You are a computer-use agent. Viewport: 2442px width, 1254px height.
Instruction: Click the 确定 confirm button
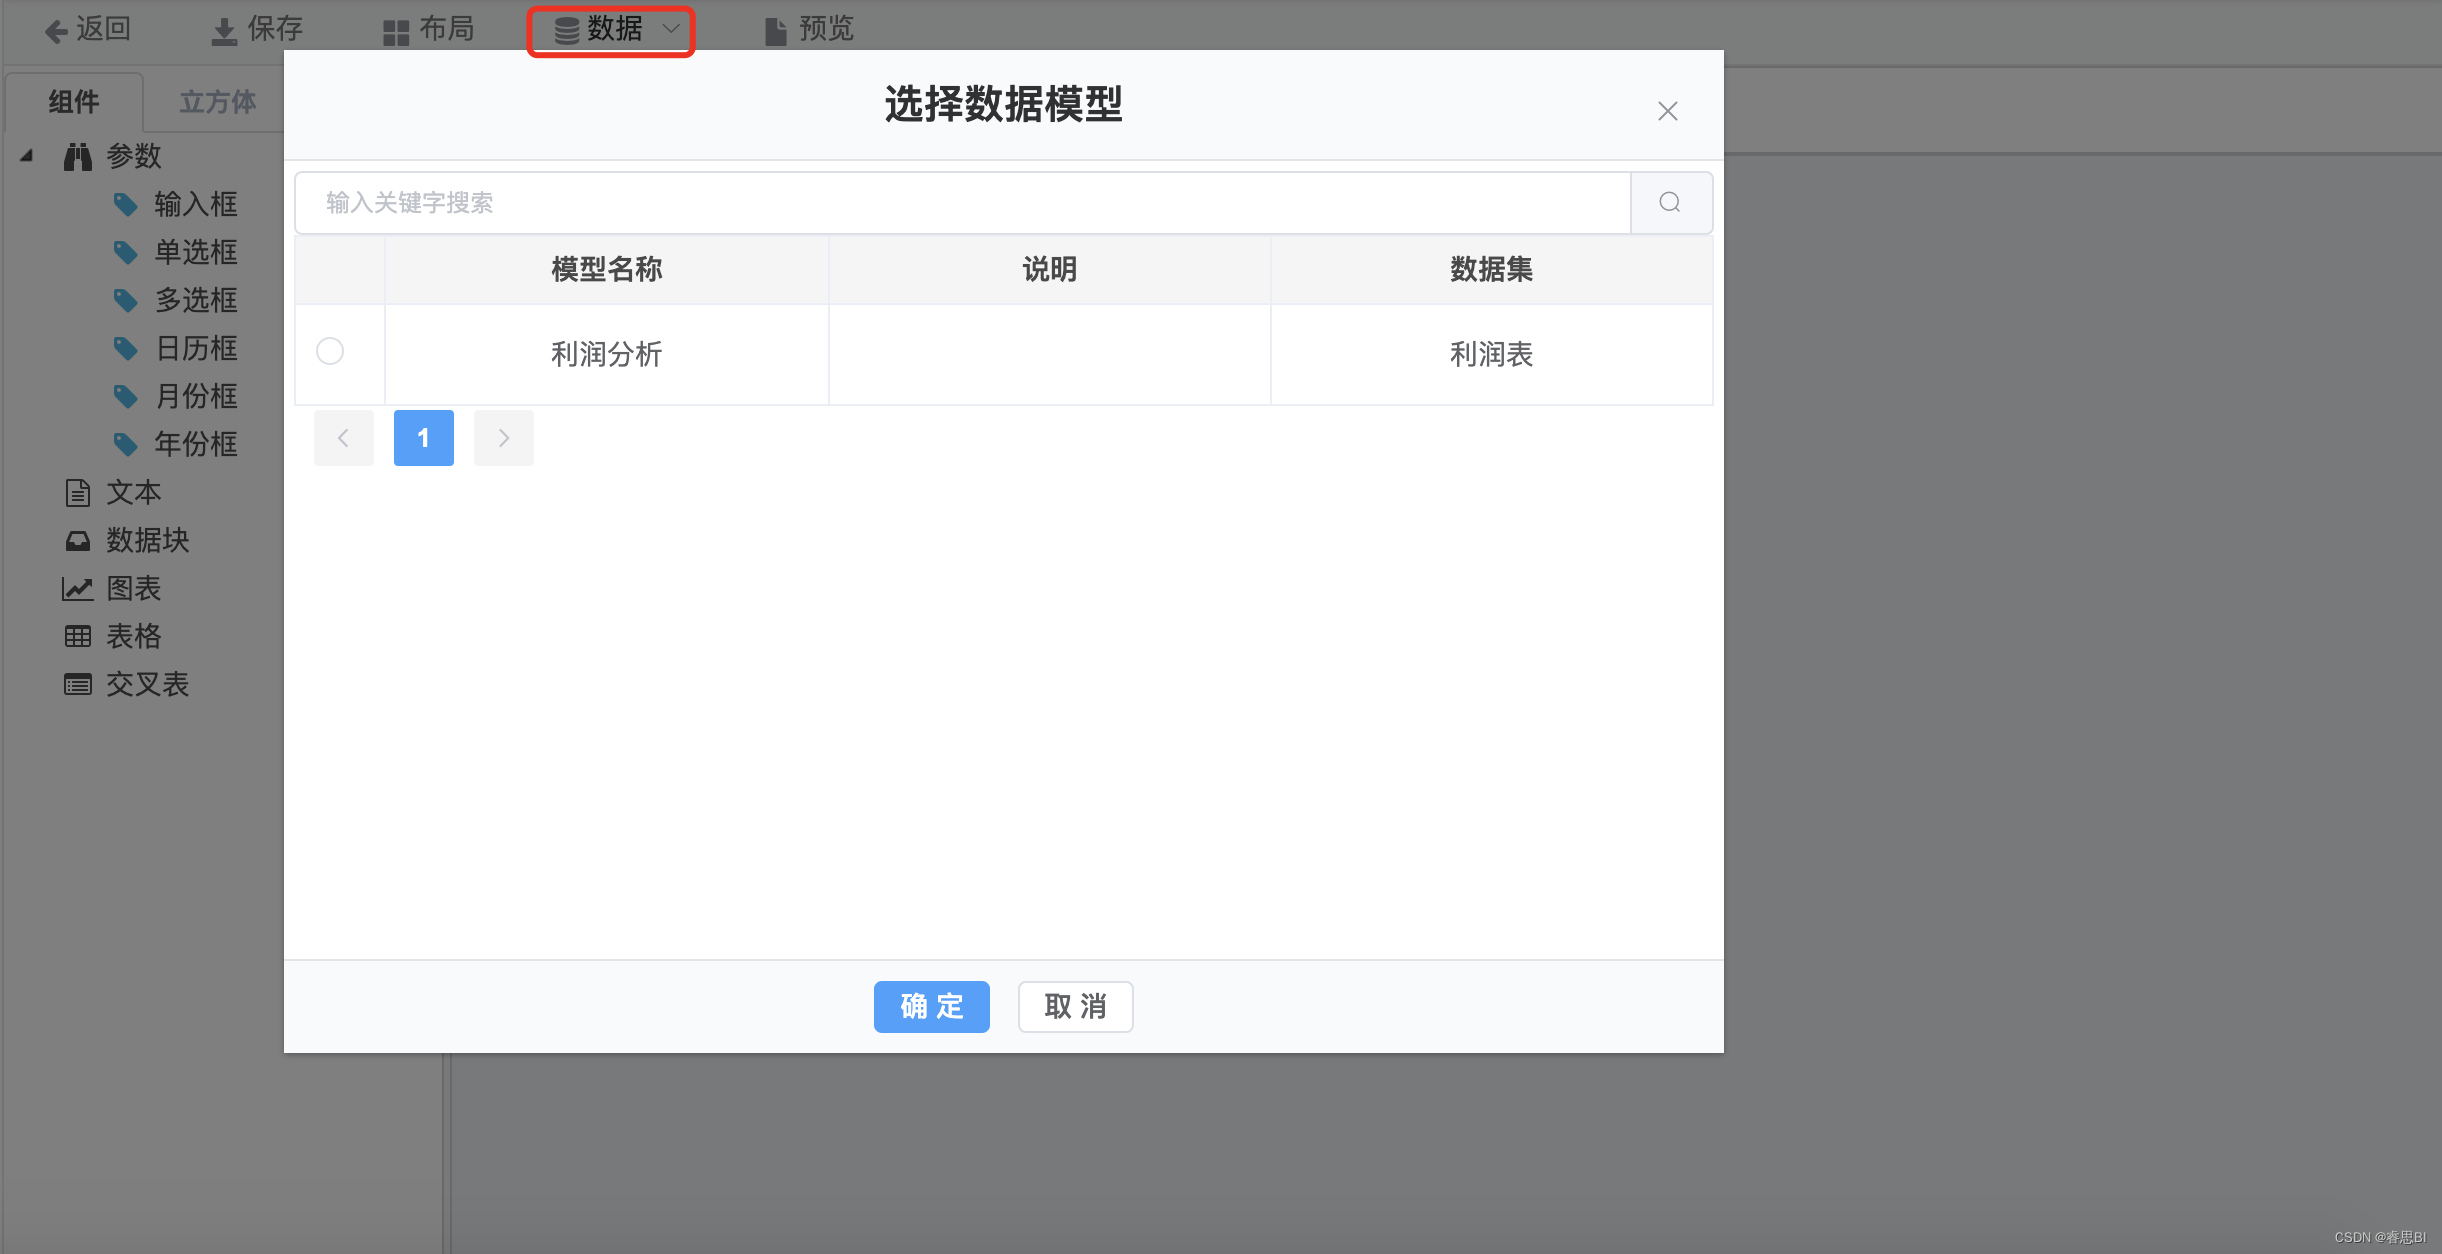930,1007
